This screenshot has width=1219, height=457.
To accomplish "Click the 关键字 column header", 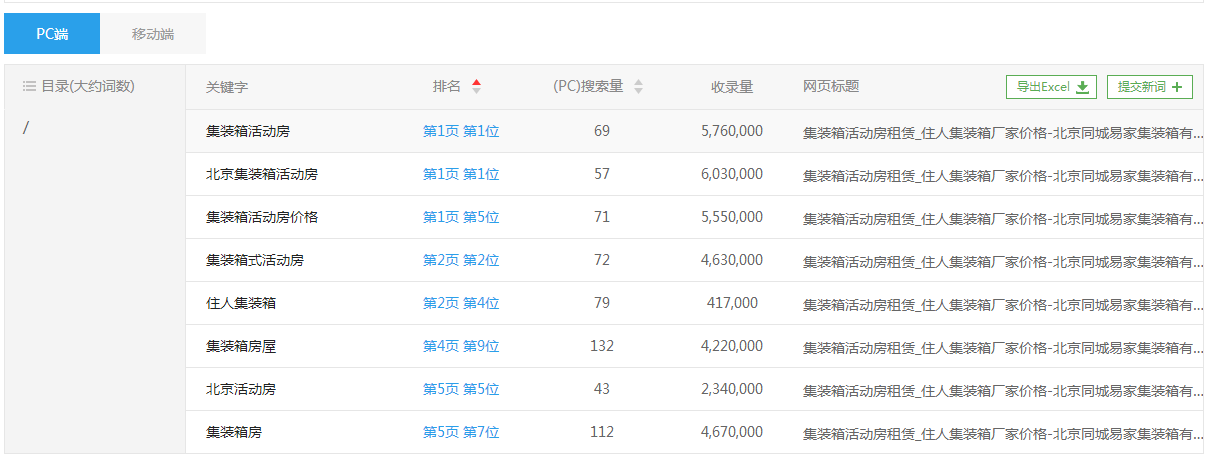I will coord(227,87).
